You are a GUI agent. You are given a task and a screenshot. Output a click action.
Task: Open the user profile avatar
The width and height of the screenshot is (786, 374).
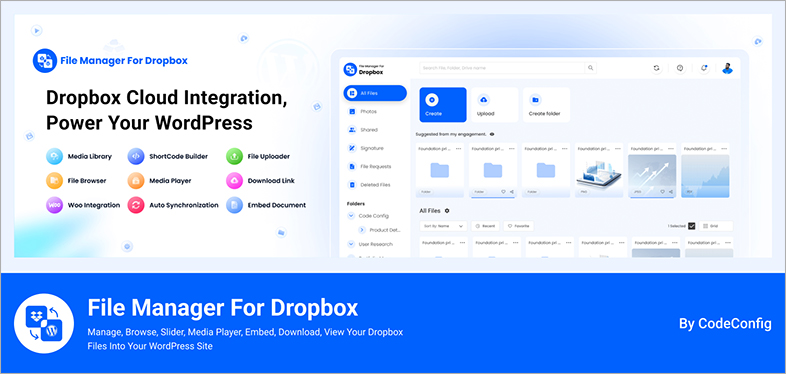pyautogui.click(x=727, y=68)
